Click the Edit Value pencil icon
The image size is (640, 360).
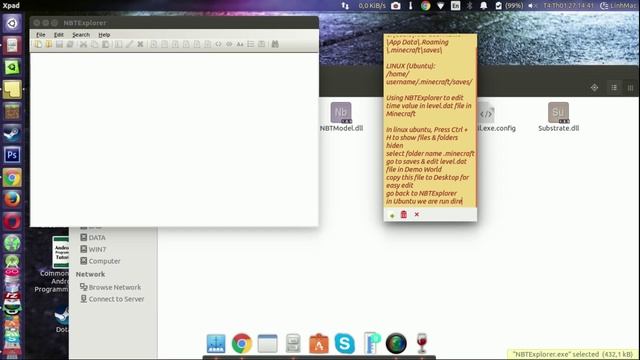[129, 44]
